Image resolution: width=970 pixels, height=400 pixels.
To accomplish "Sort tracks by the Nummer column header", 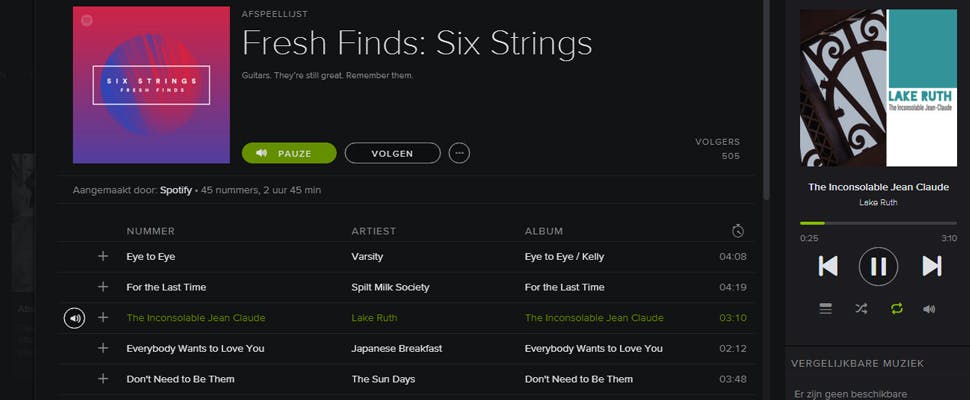I will (x=150, y=231).
